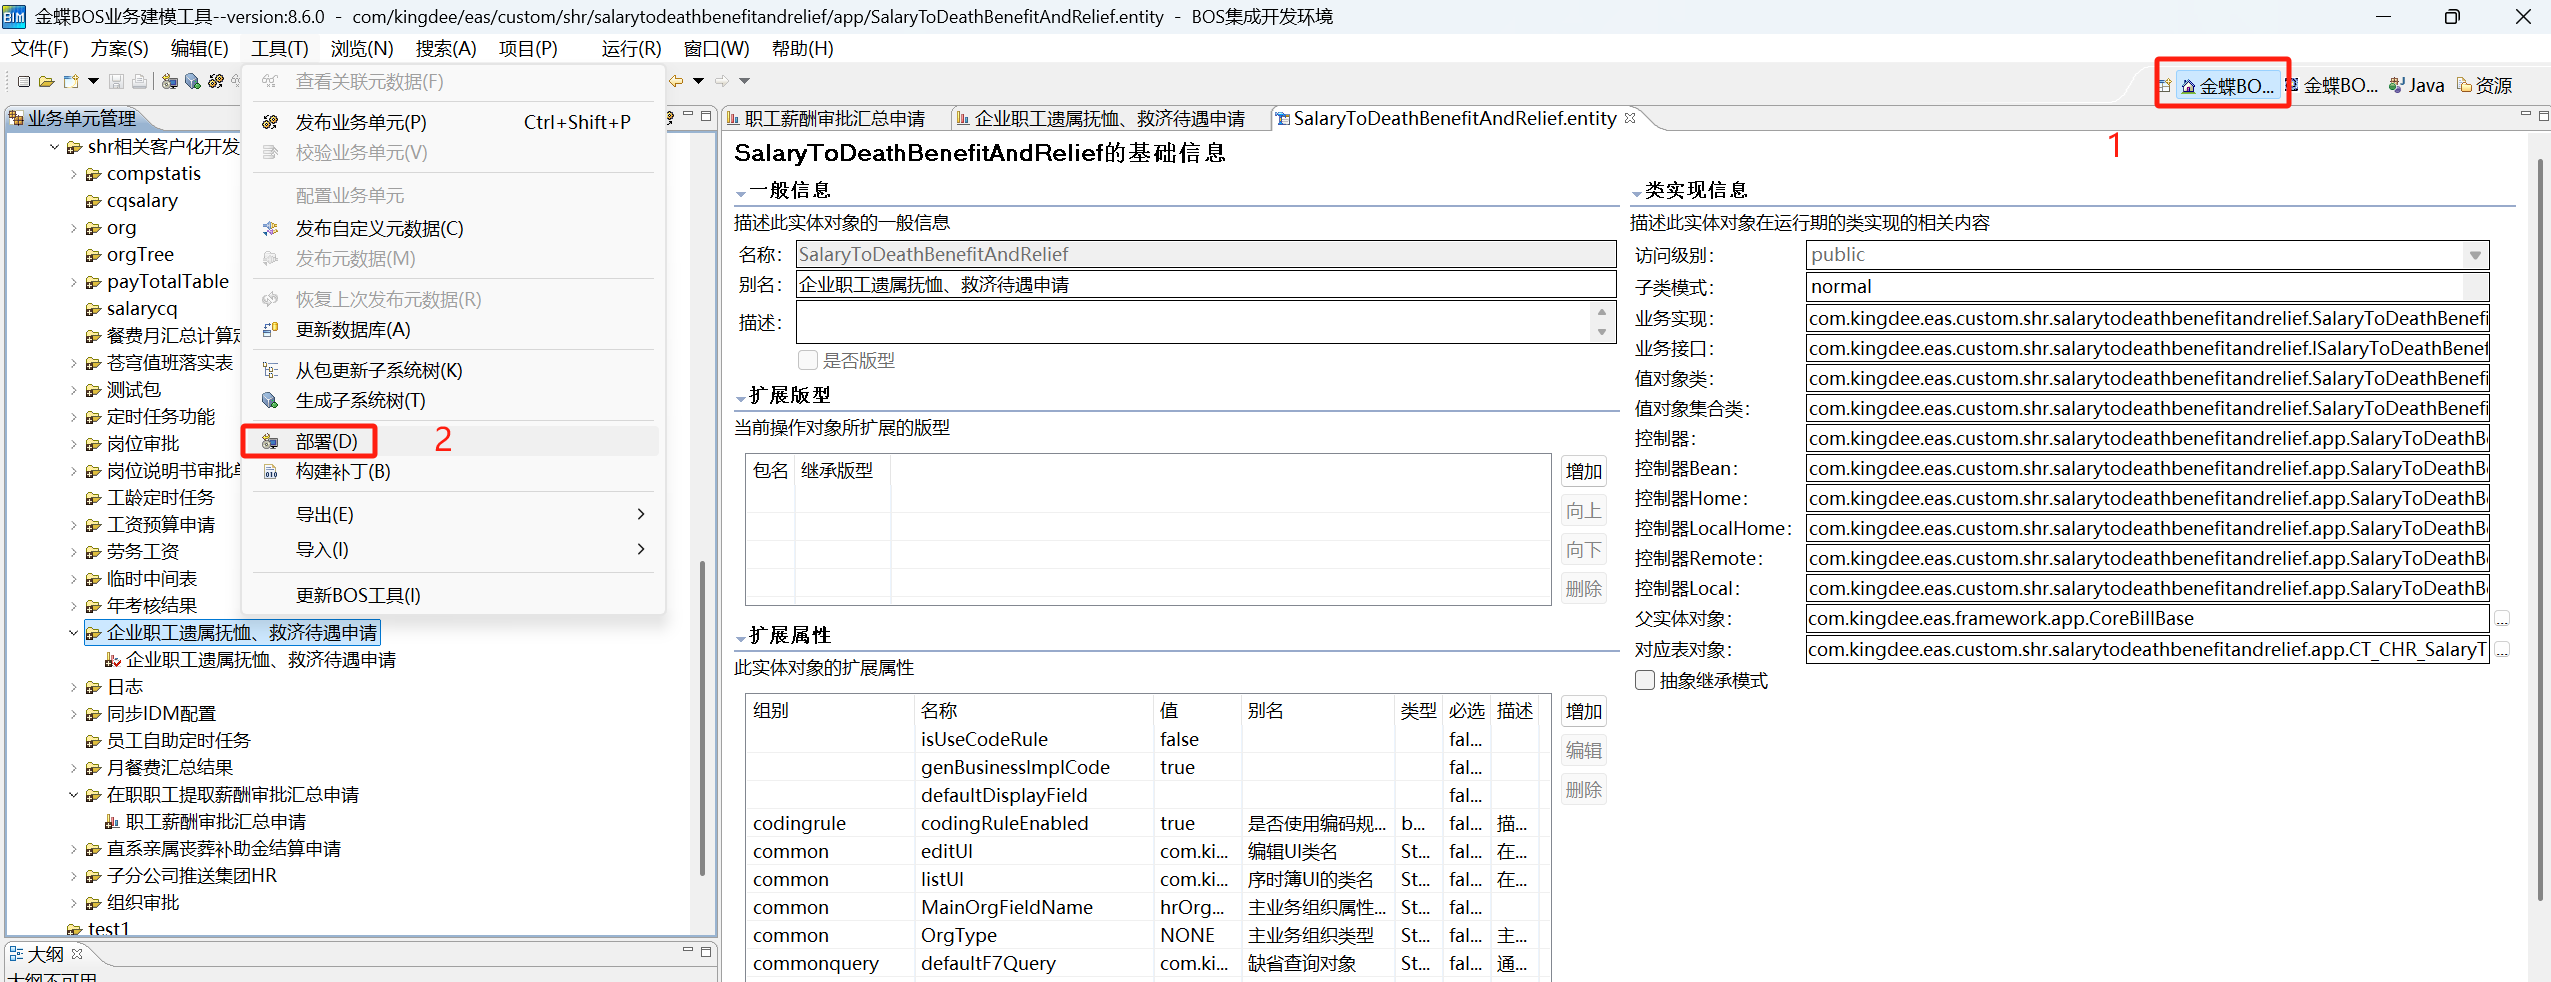This screenshot has width=2551, height=982.
Task: Click the publish gears toolbar icon
Action: click(216, 81)
